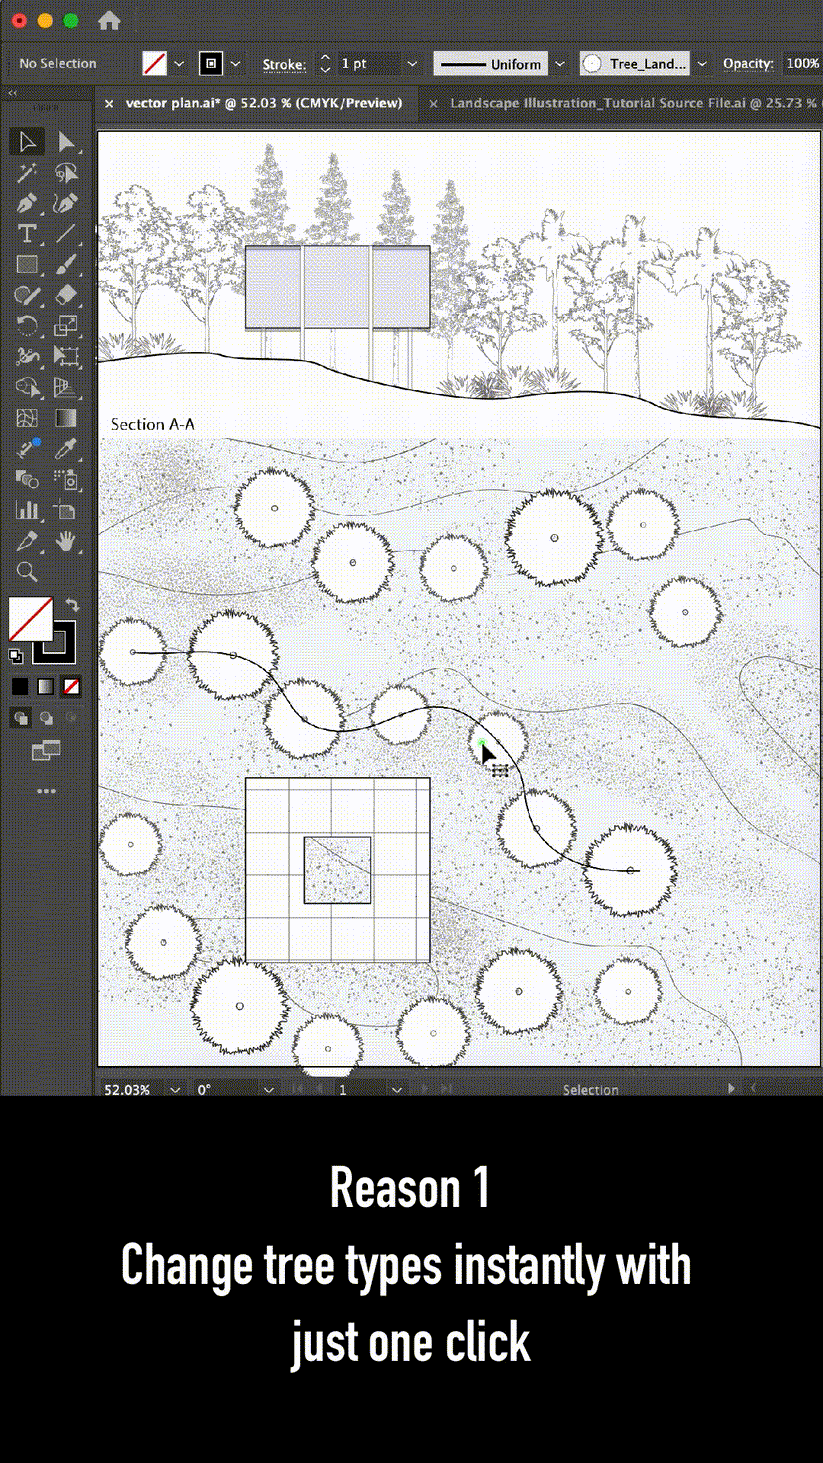Select the Paintbrush tool
This screenshot has width=823, height=1463.
66,265
